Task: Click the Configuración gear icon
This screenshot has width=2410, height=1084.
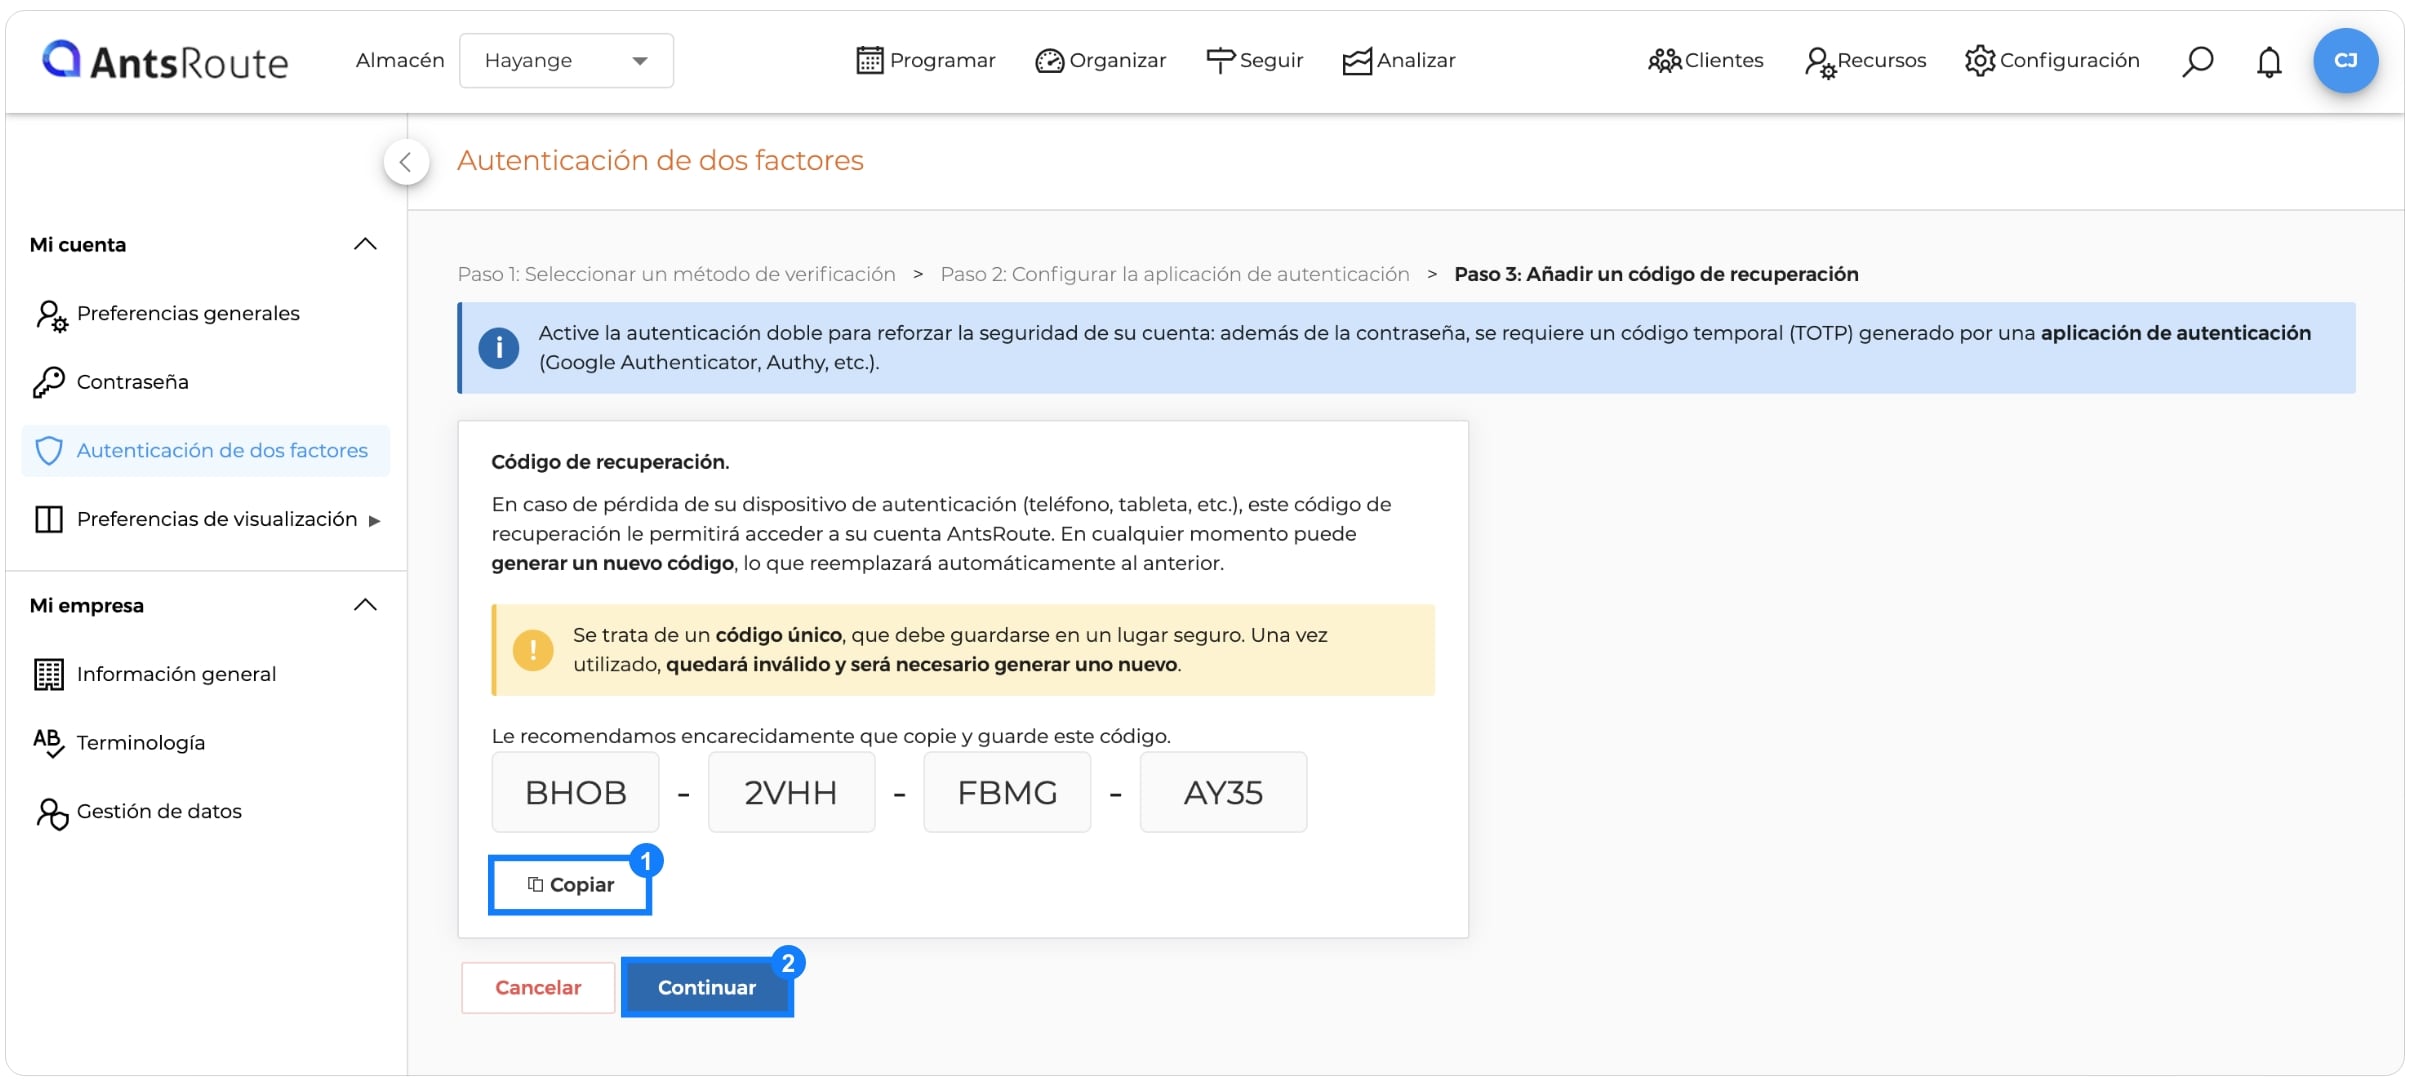Action: click(x=1980, y=61)
